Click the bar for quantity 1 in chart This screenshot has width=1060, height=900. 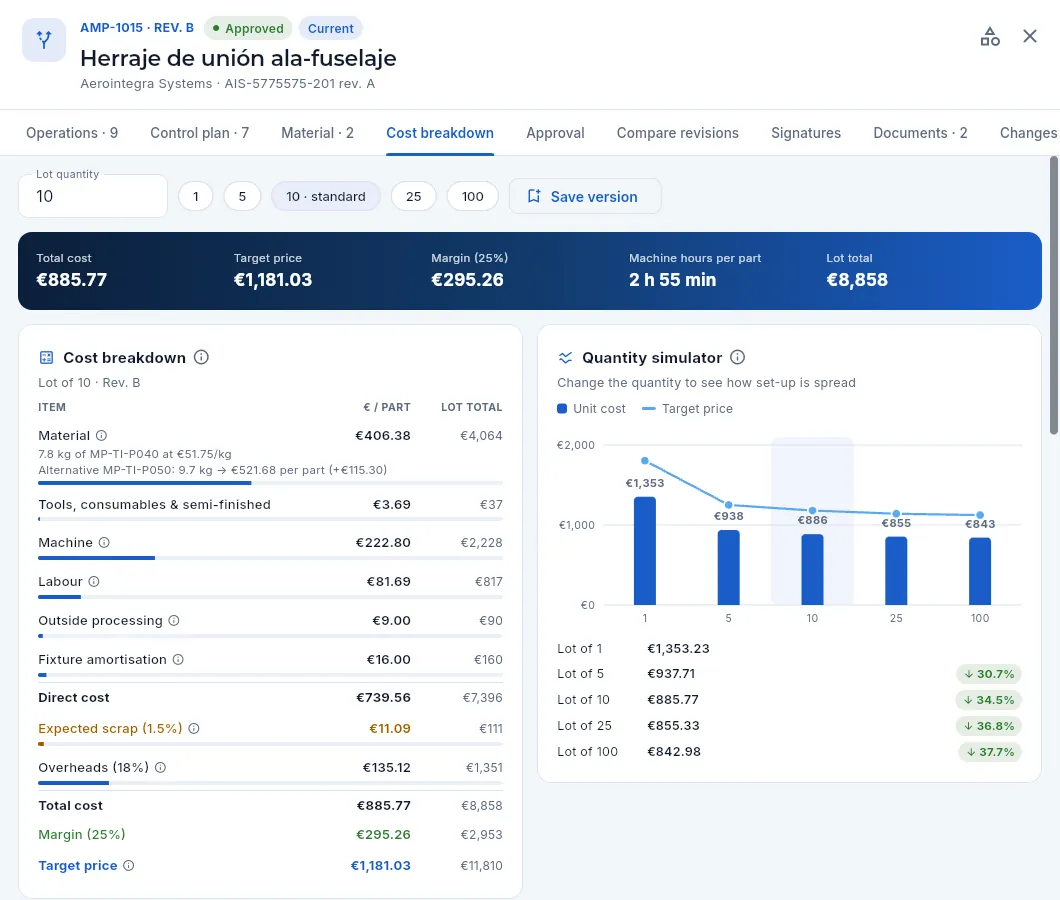(x=645, y=551)
